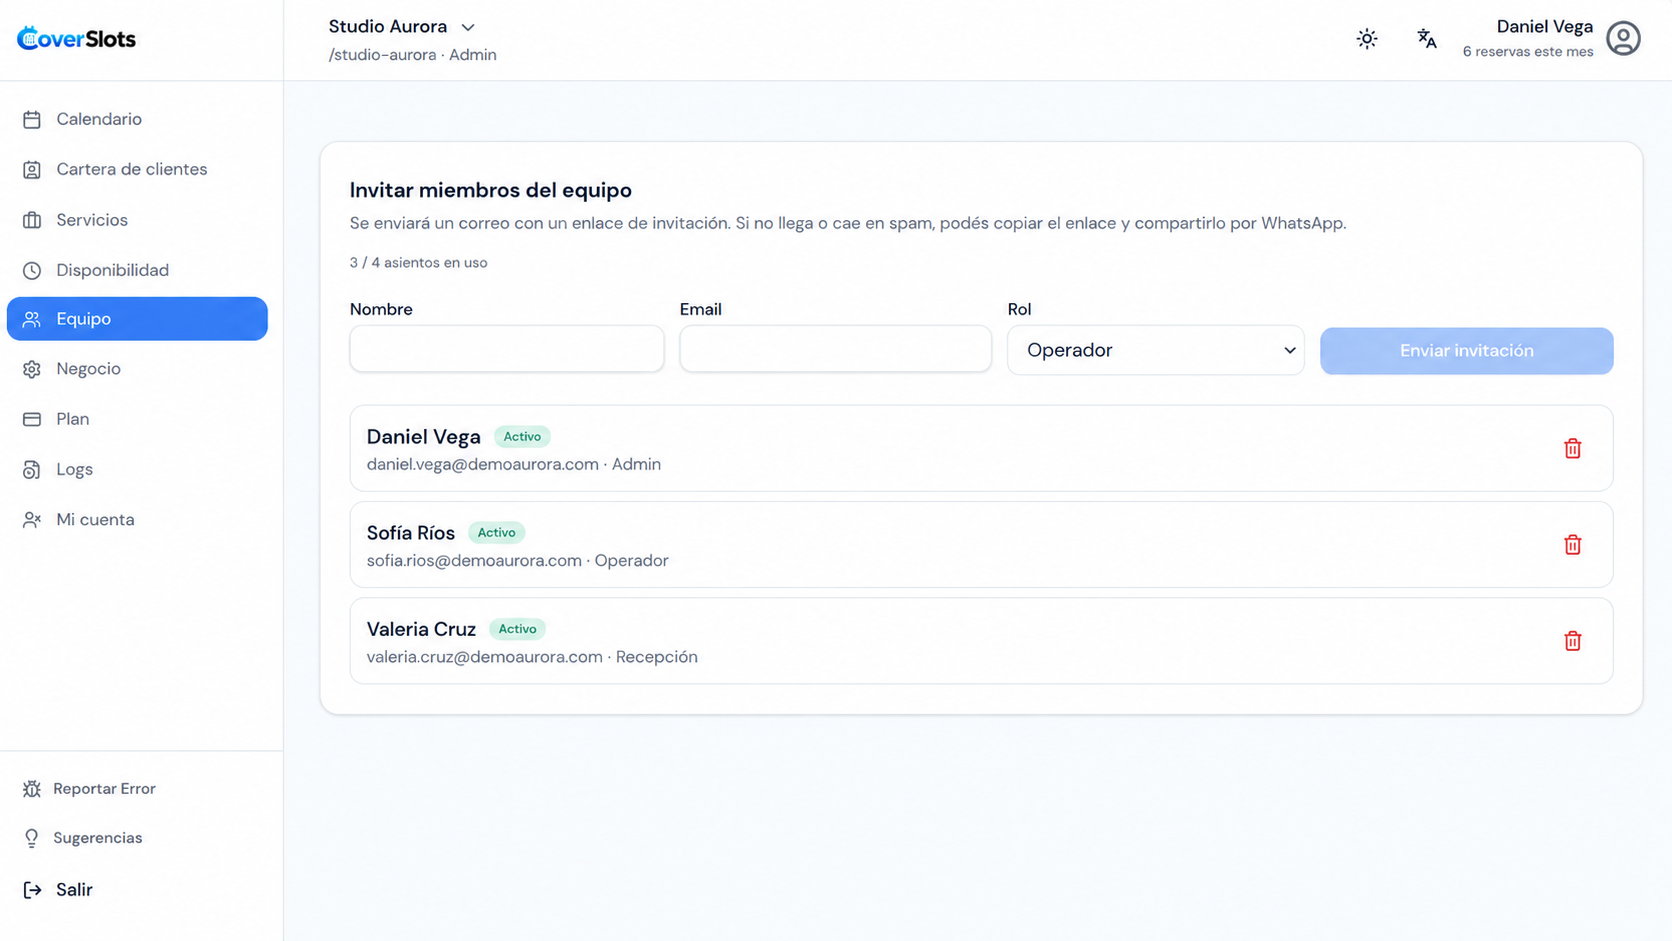This screenshot has height=941, width=1672.
Task: Toggle light/dark theme sun icon
Action: [1367, 39]
